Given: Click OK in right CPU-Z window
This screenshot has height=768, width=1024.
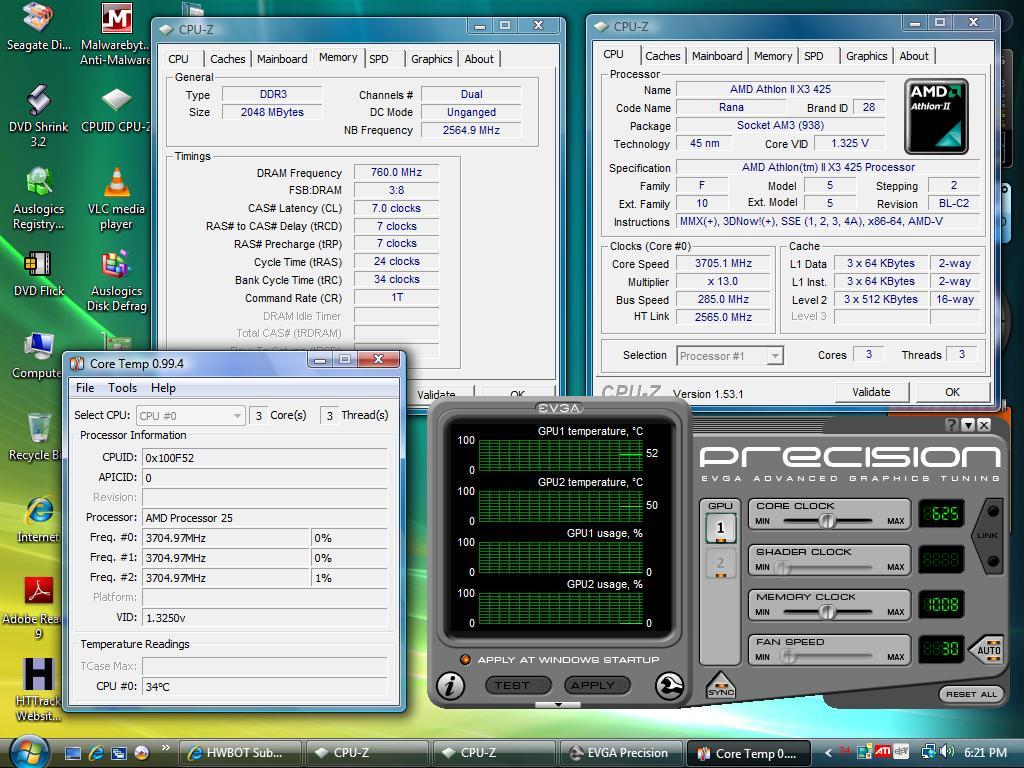Looking at the screenshot, I should pyautogui.click(x=952, y=392).
